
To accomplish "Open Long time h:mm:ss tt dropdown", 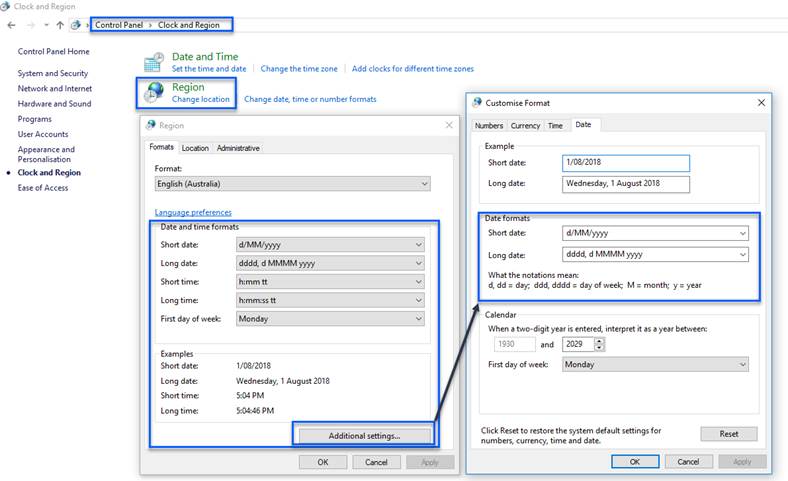I will point(330,301).
